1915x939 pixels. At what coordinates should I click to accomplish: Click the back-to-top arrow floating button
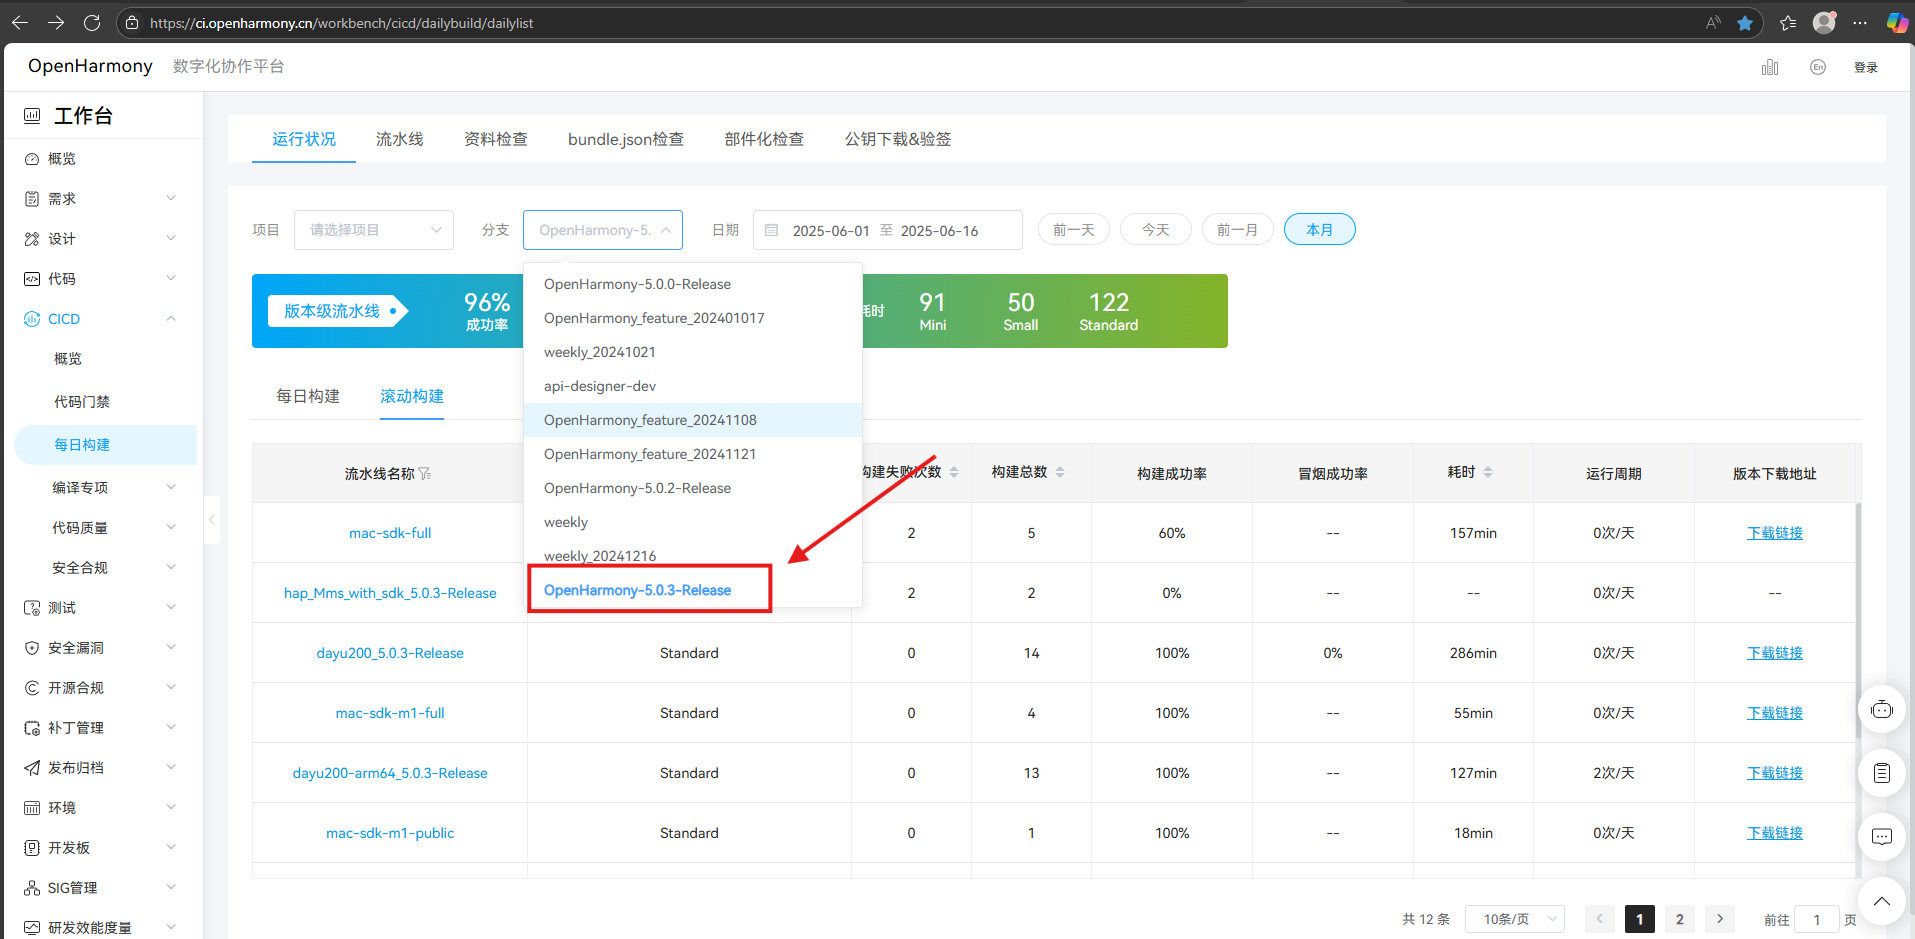tap(1881, 901)
